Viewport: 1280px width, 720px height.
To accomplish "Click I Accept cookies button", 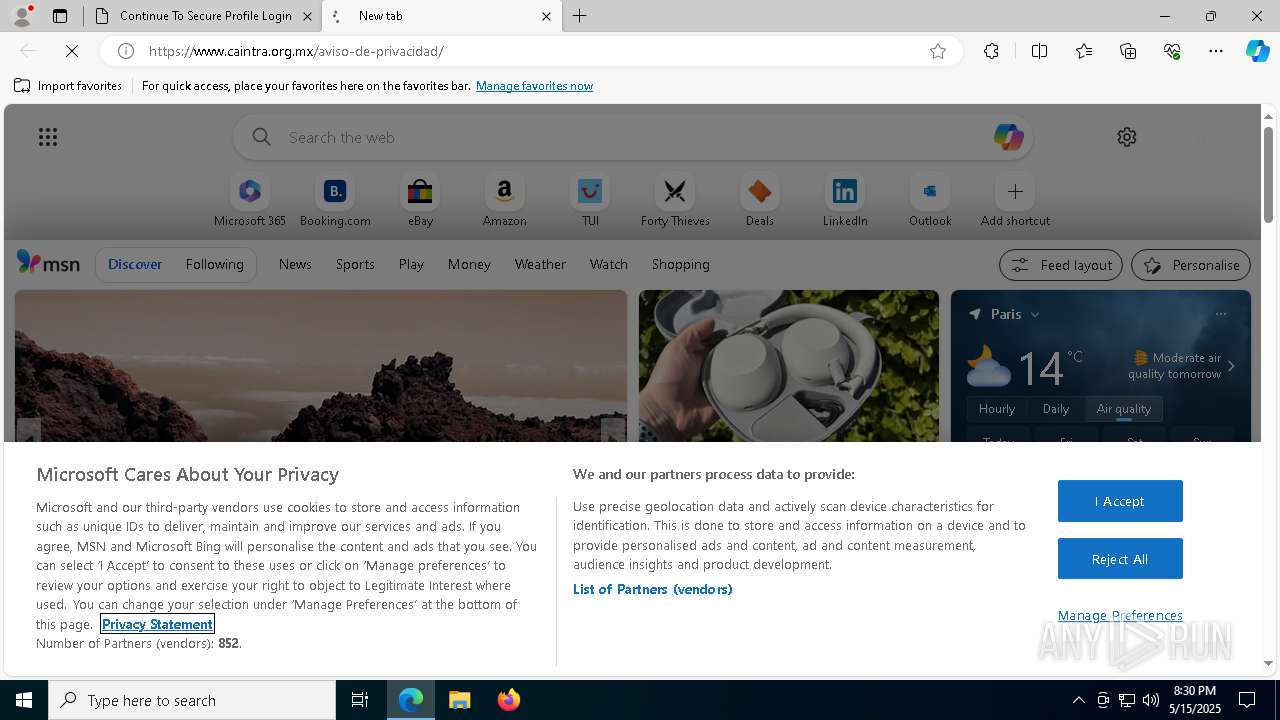I will point(1120,501).
